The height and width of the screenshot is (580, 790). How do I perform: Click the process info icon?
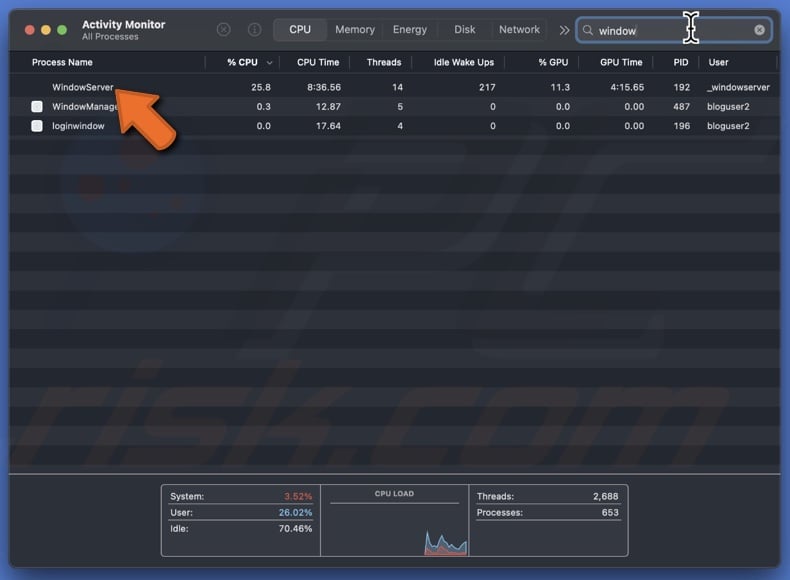[255, 30]
